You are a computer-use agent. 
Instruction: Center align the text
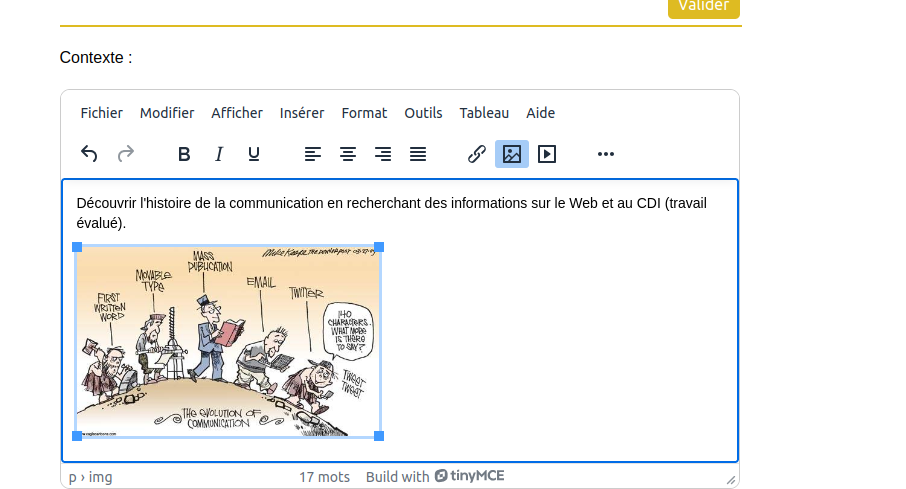348,154
